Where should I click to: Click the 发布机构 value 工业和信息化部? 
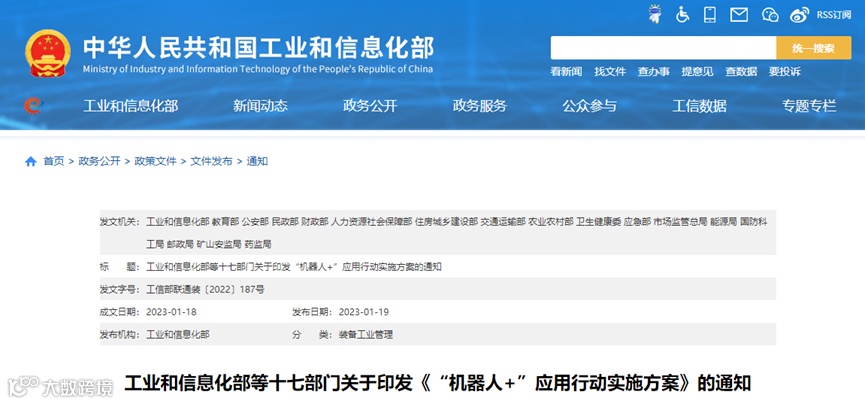[x=178, y=334]
